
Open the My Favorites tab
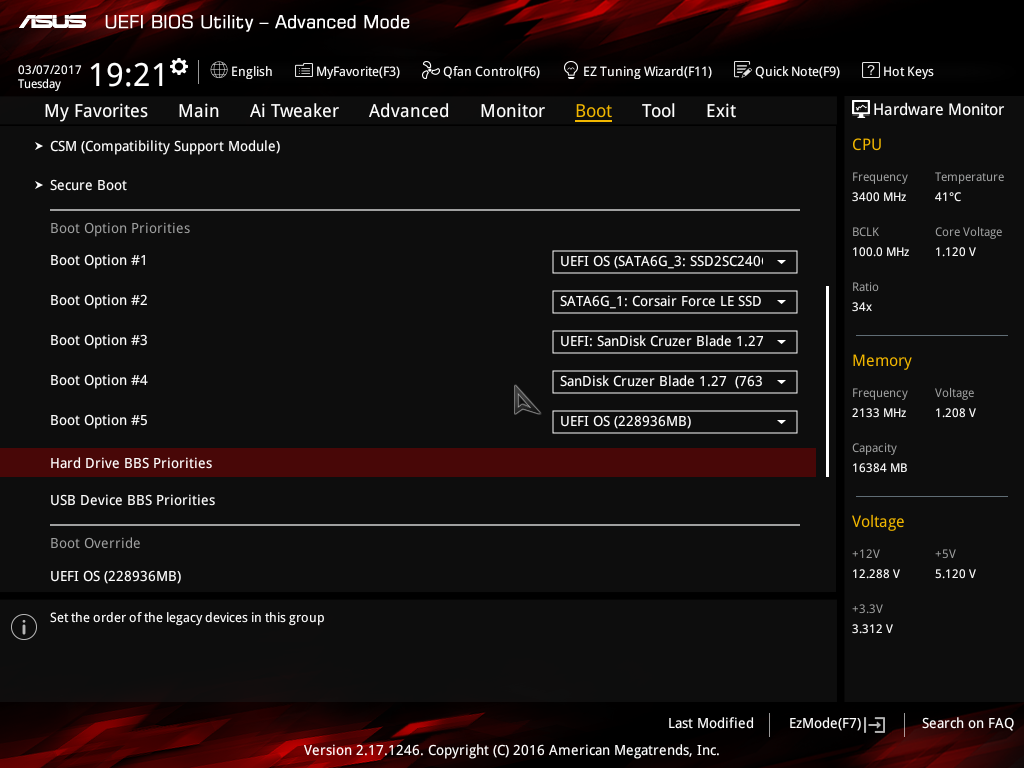tap(96, 111)
